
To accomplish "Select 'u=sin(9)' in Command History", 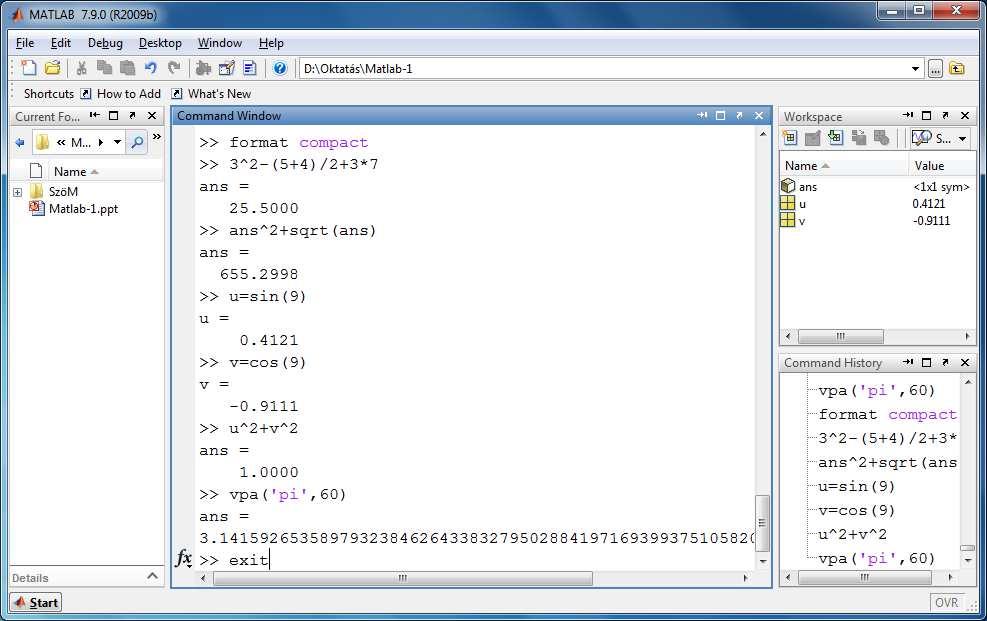I will click(x=856, y=486).
